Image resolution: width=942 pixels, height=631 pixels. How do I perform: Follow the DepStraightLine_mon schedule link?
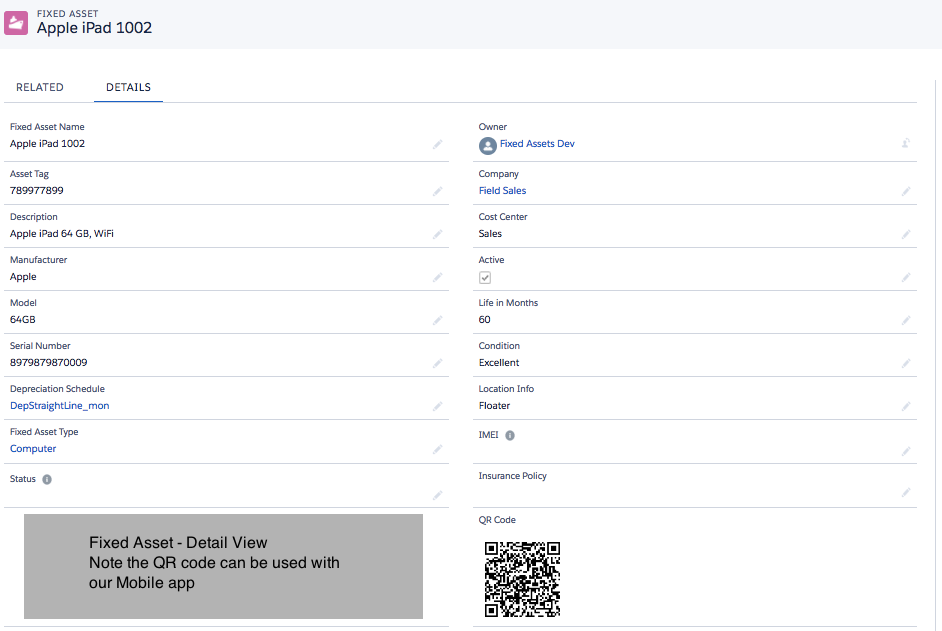pyautogui.click(x=59, y=406)
